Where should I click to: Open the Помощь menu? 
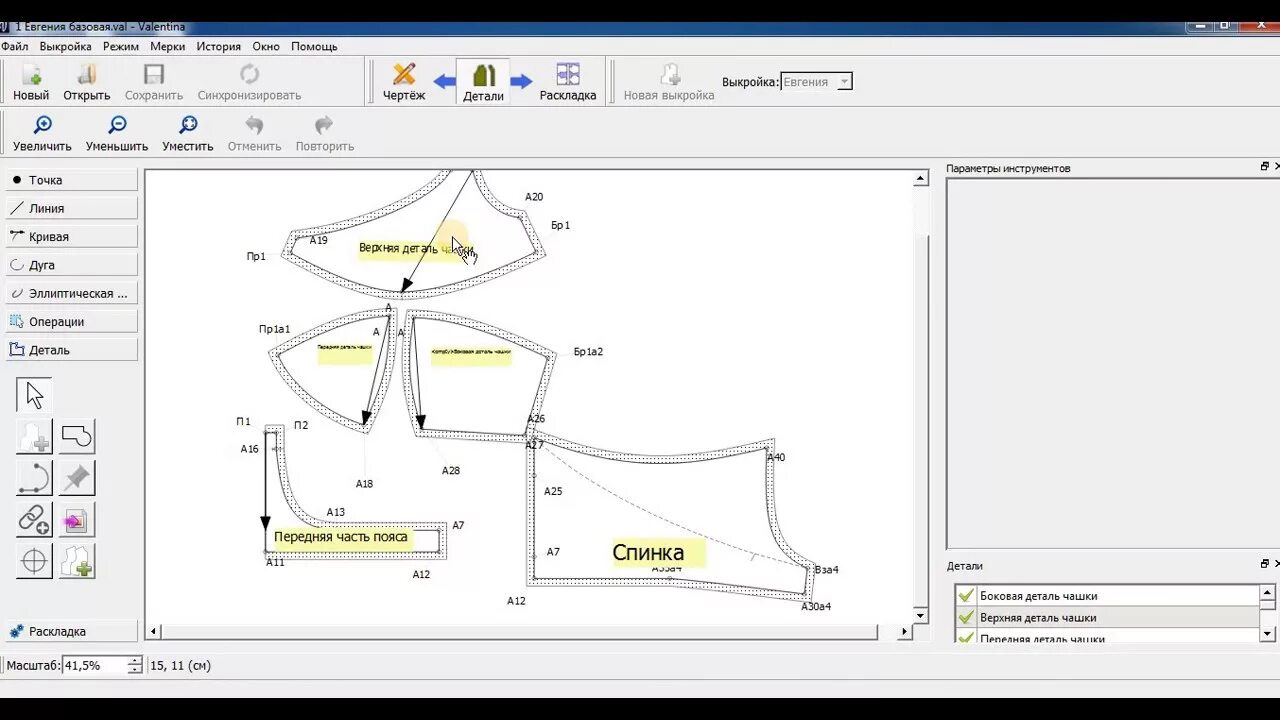[314, 46]
